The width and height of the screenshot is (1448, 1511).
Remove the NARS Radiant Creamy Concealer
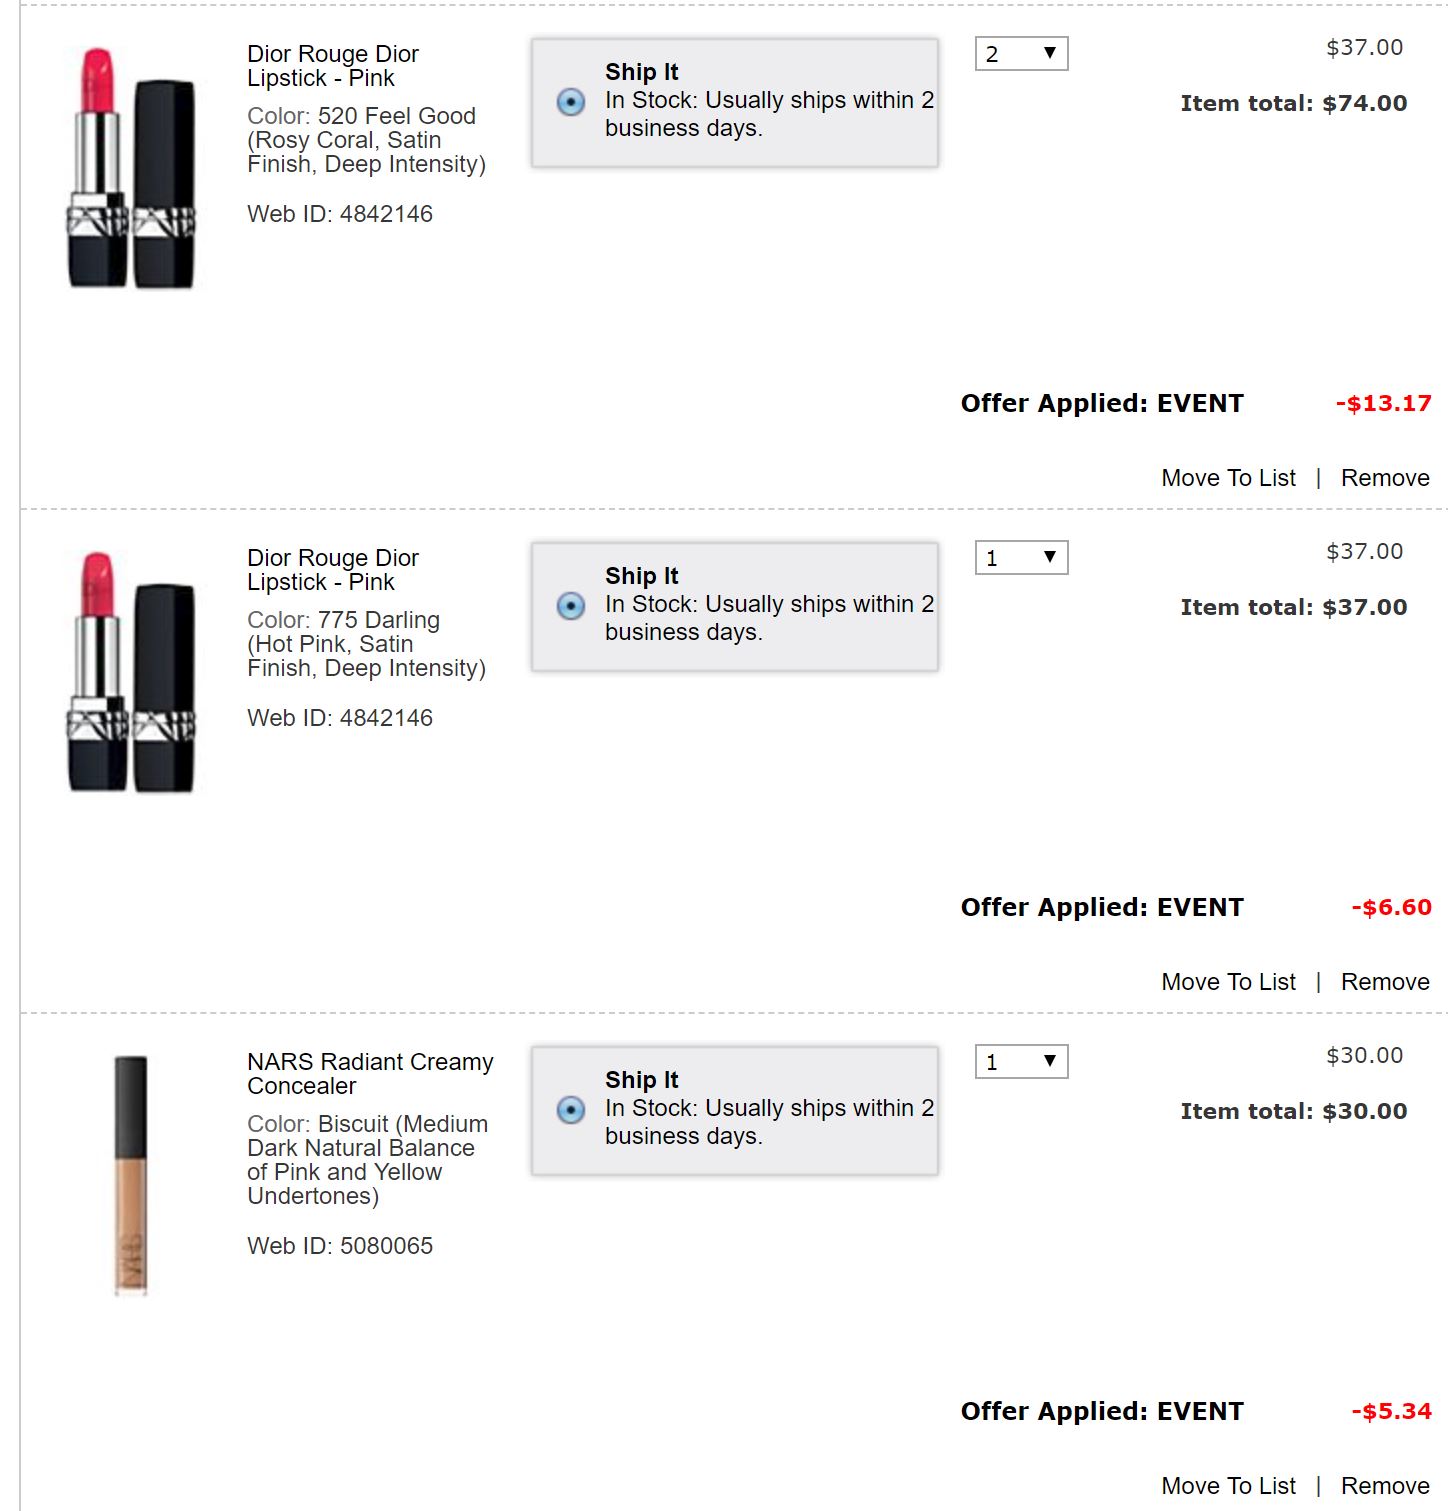(1385, 1486)
